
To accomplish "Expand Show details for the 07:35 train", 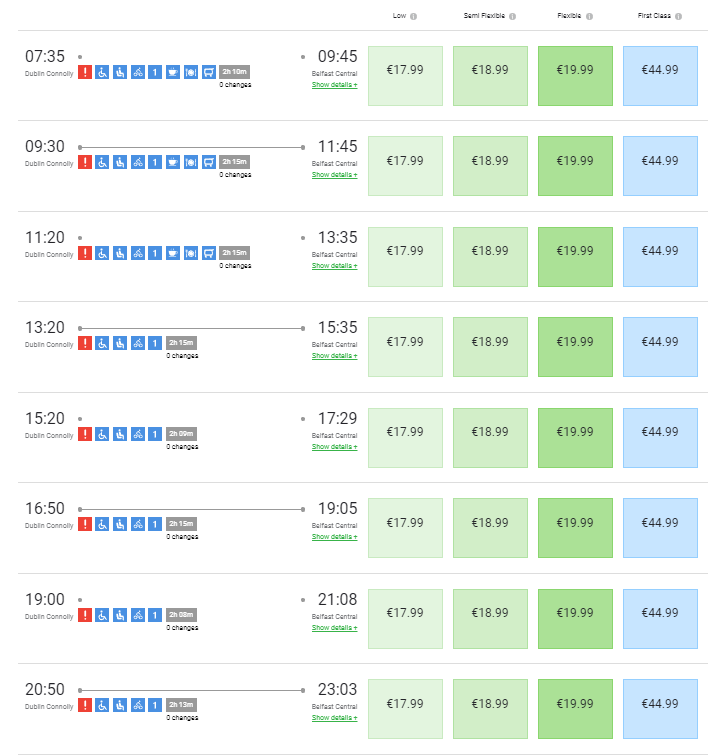I will (x=334, y=85).
